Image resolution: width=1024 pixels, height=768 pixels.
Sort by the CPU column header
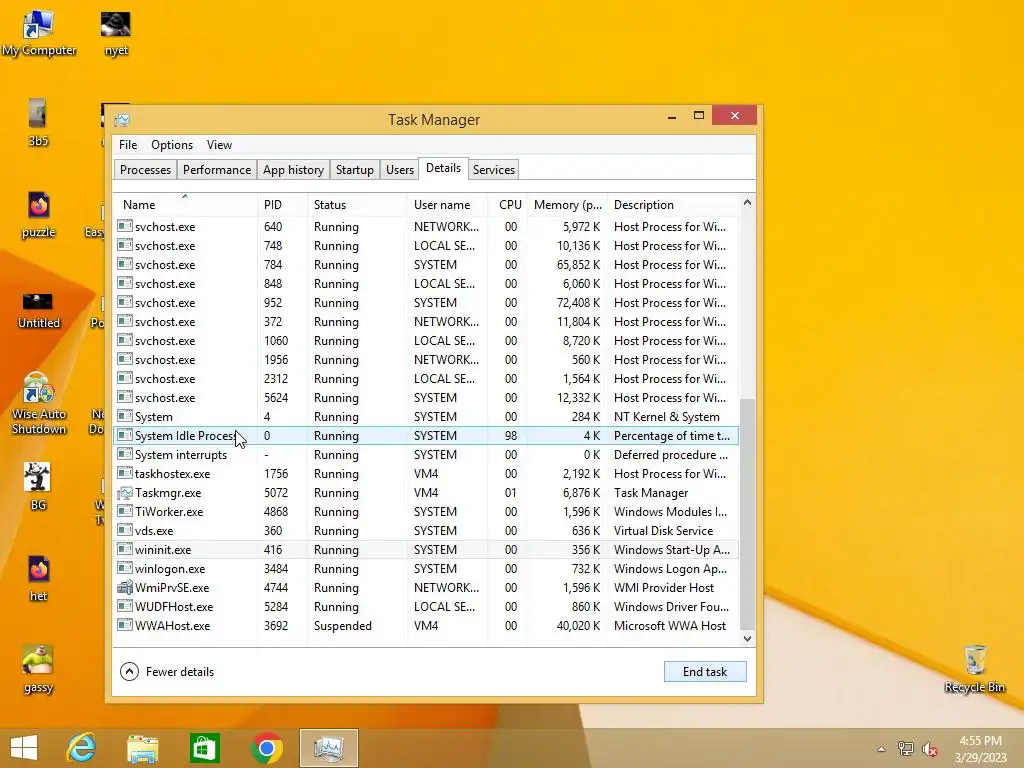click(507, 204)
